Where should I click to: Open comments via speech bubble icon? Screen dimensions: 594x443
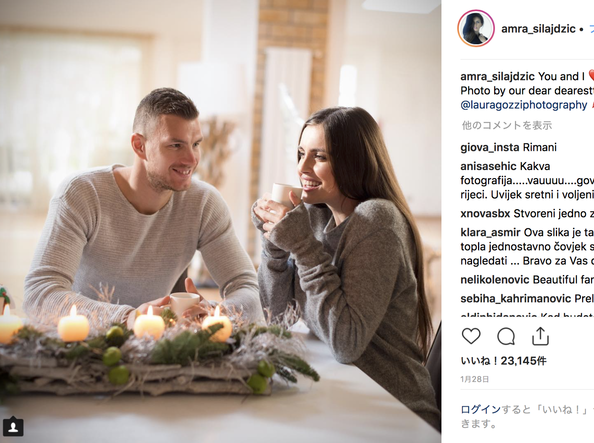(506, 336)
